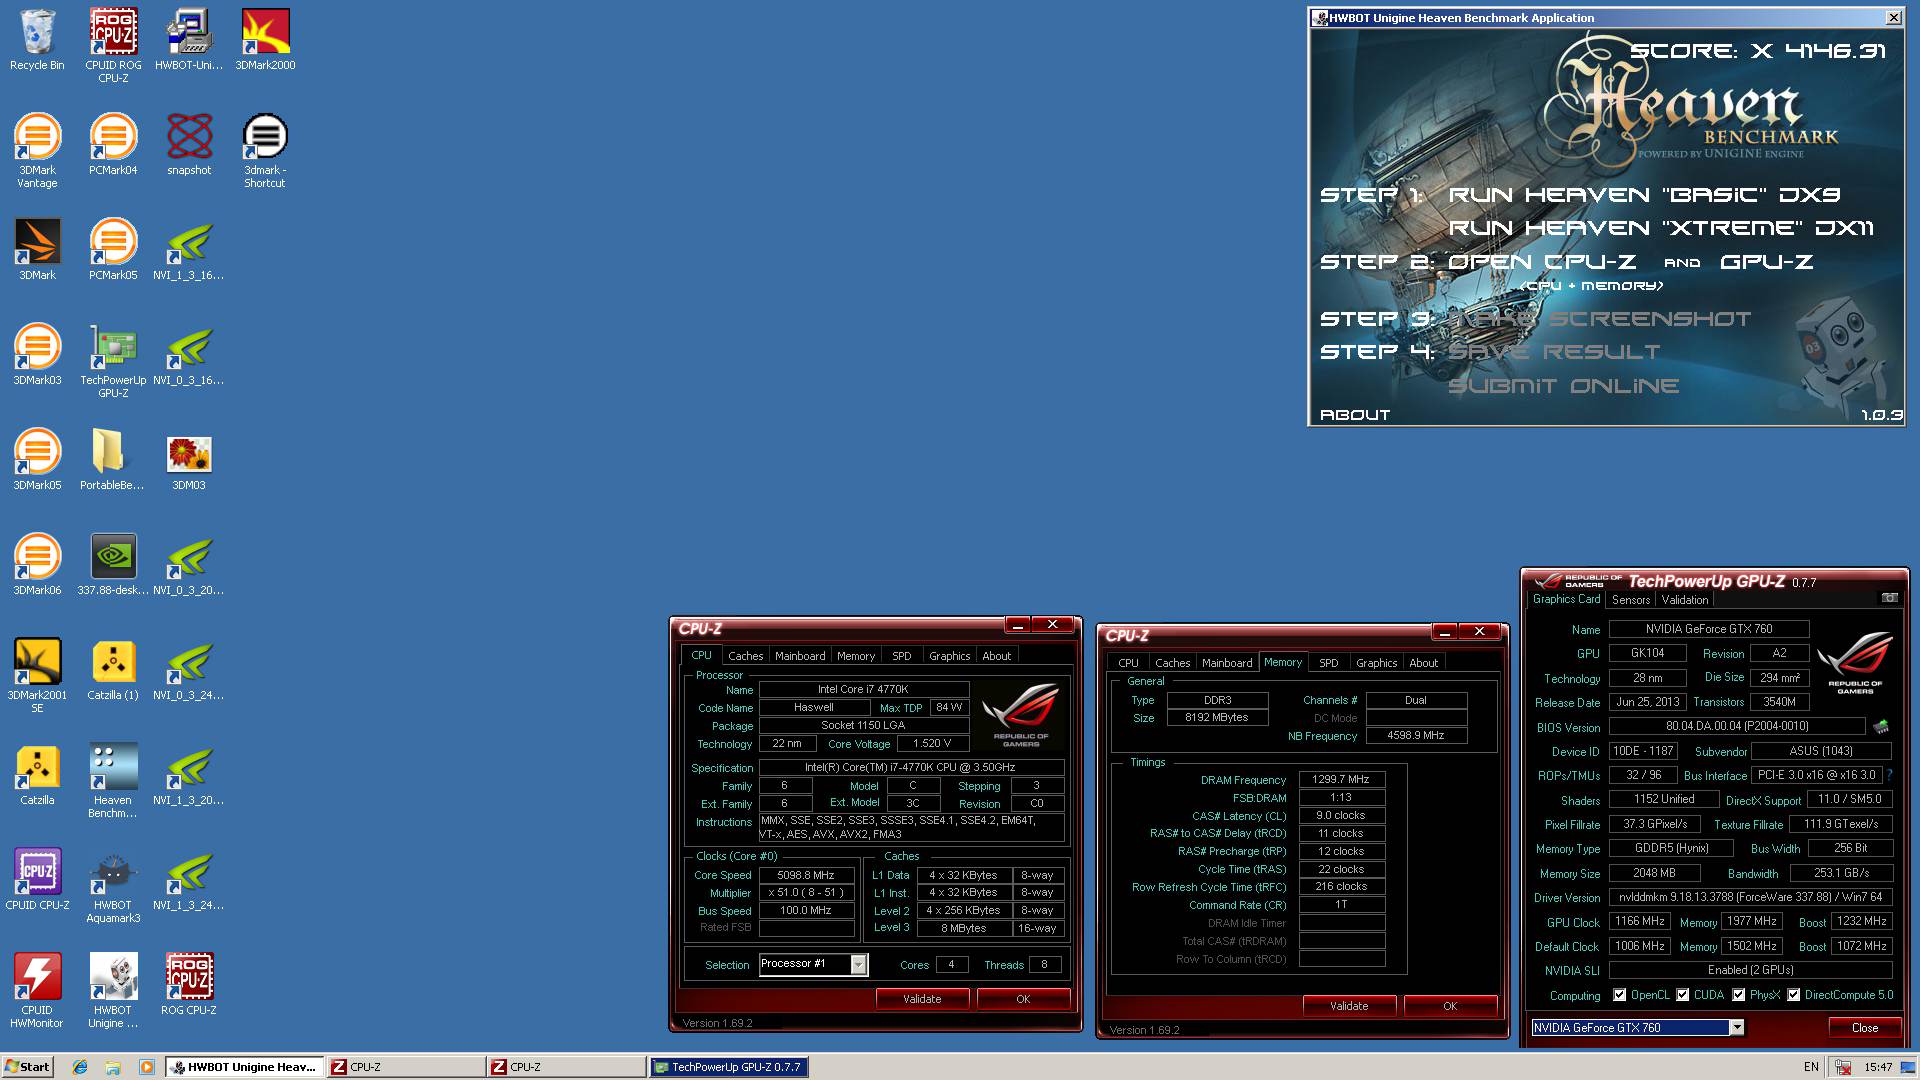Click EN language indicator in tray

pos(1811,1067)
